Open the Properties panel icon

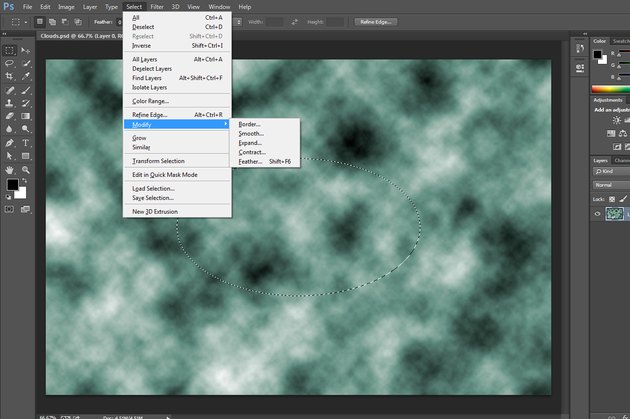tap(580, 68)
